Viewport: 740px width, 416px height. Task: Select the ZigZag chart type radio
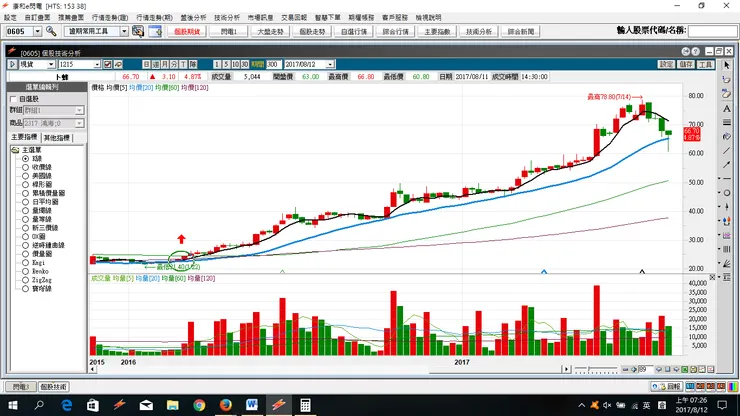pos(25,280)
